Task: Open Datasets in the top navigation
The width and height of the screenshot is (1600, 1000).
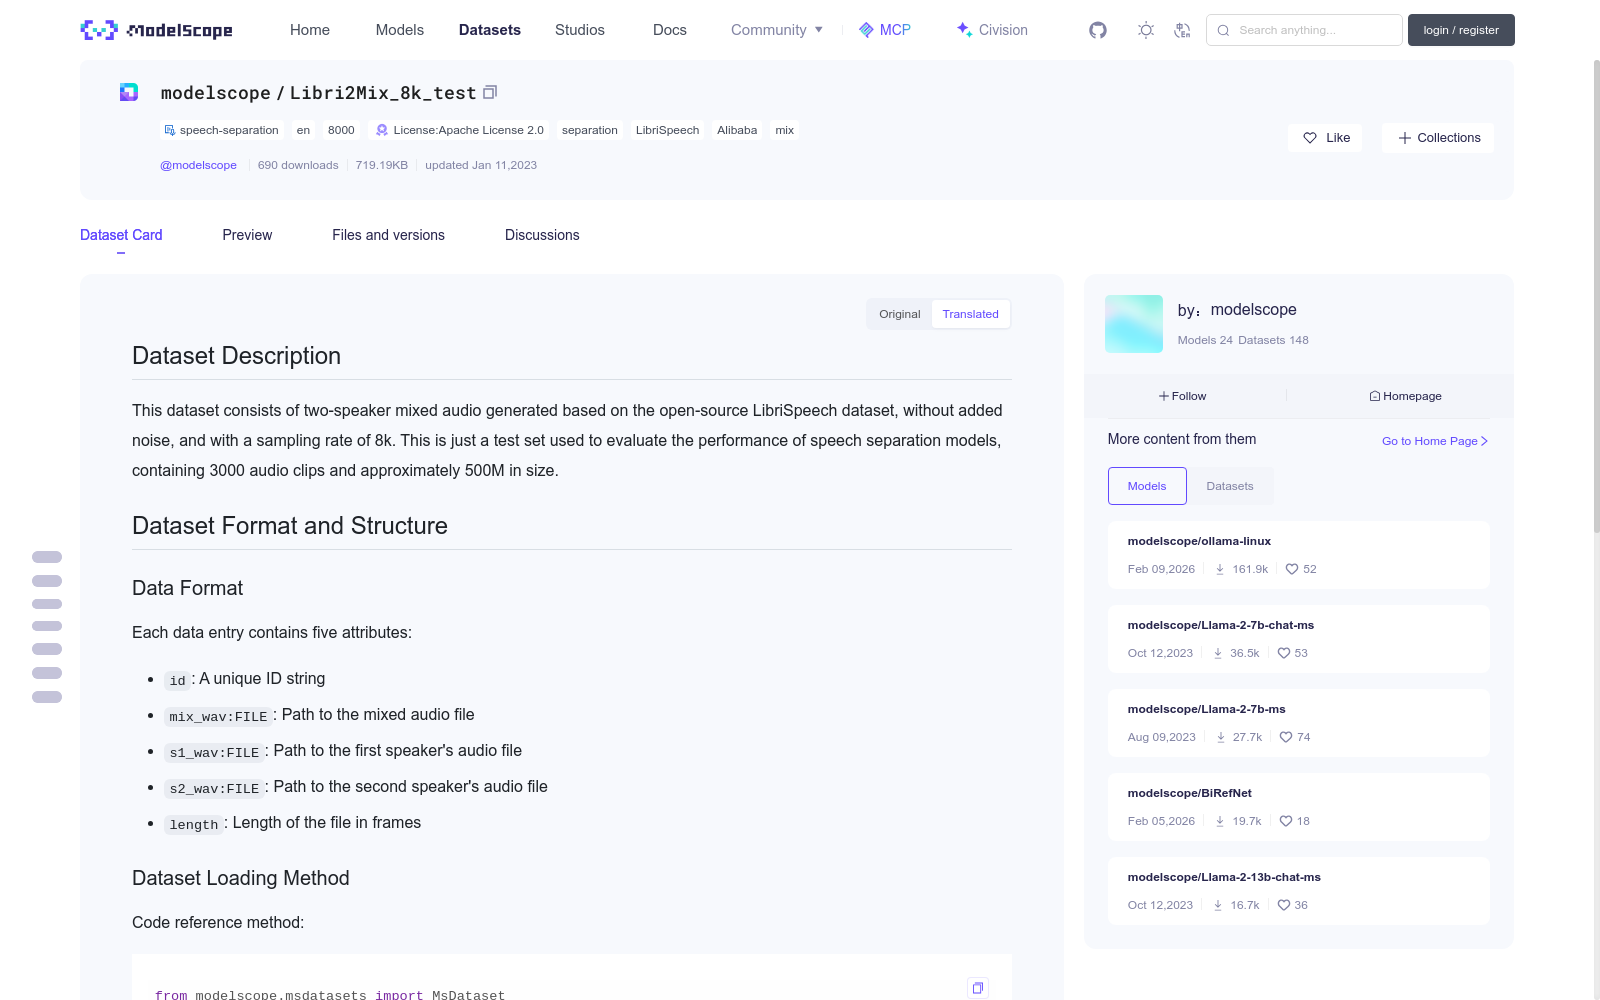Action: (490, 30)
